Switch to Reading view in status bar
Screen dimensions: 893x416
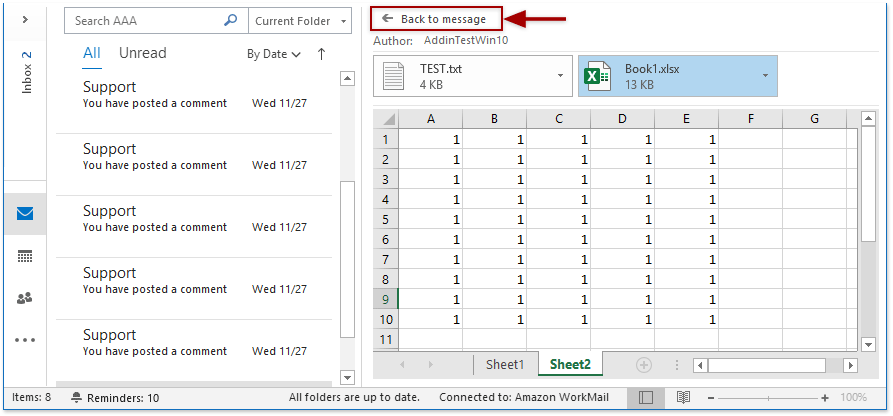683,398
